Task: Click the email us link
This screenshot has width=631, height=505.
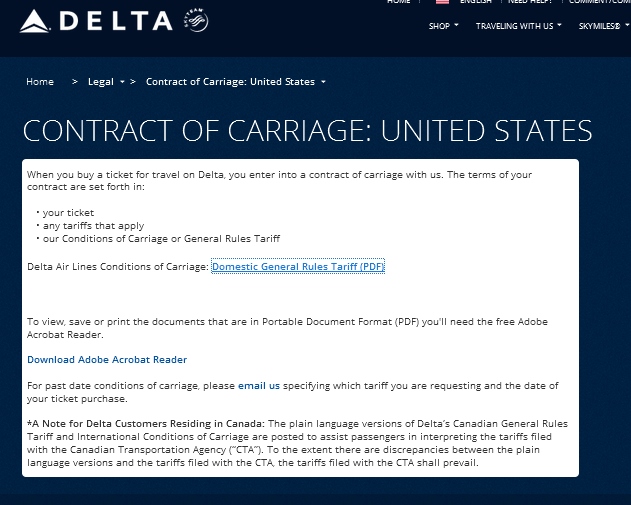Action: click(259, 385)
